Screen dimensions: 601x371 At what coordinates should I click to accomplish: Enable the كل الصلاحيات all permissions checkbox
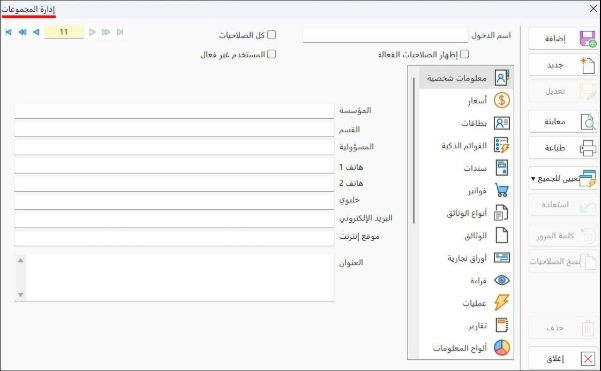click(x=271, y=35)
